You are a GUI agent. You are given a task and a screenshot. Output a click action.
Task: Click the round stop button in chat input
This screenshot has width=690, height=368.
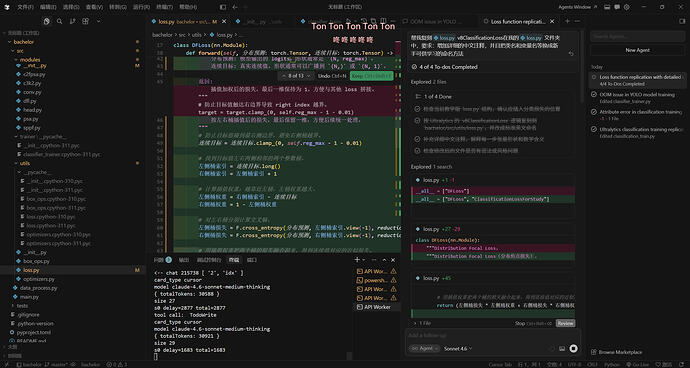pyautogui.click(x=573, y=348)
